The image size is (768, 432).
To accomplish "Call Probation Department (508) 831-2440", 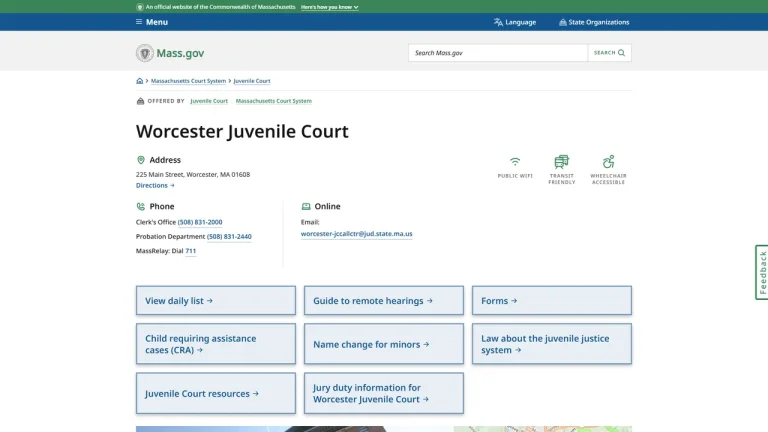I will pyautogui.click(x=229, y=236).
